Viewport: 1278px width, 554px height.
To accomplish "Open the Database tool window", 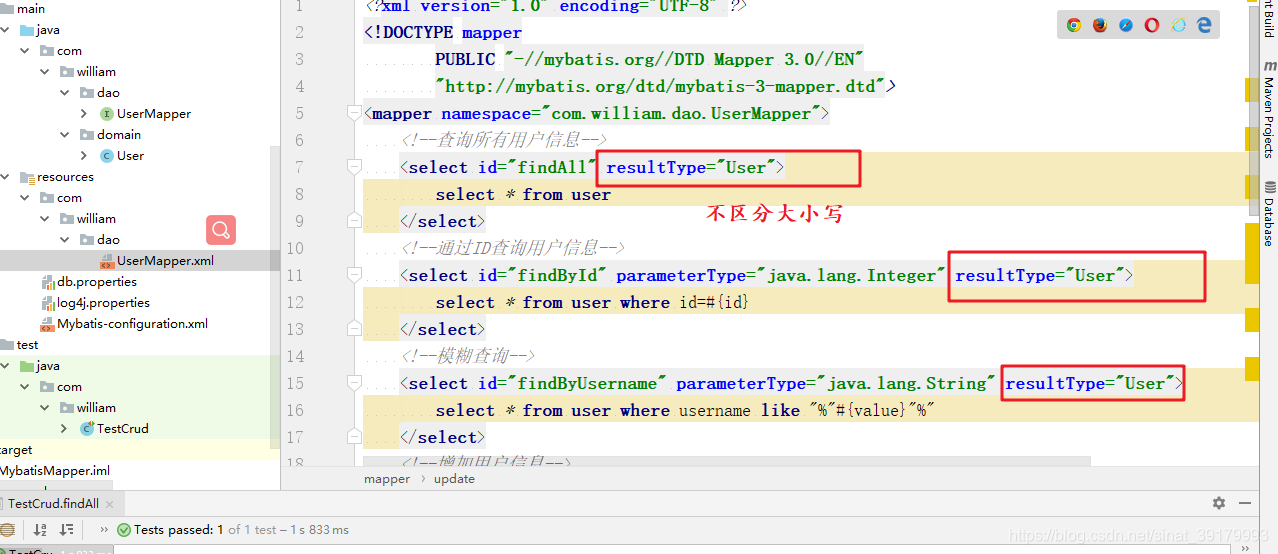I will coord(1268,213).
